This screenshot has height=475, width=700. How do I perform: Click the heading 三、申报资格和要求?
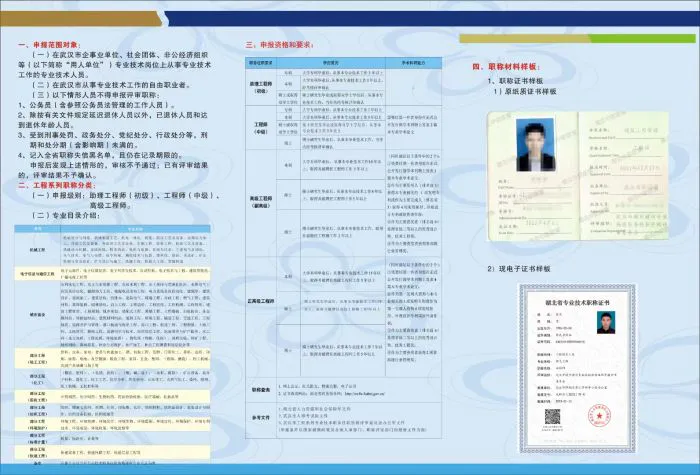(280, 45)
